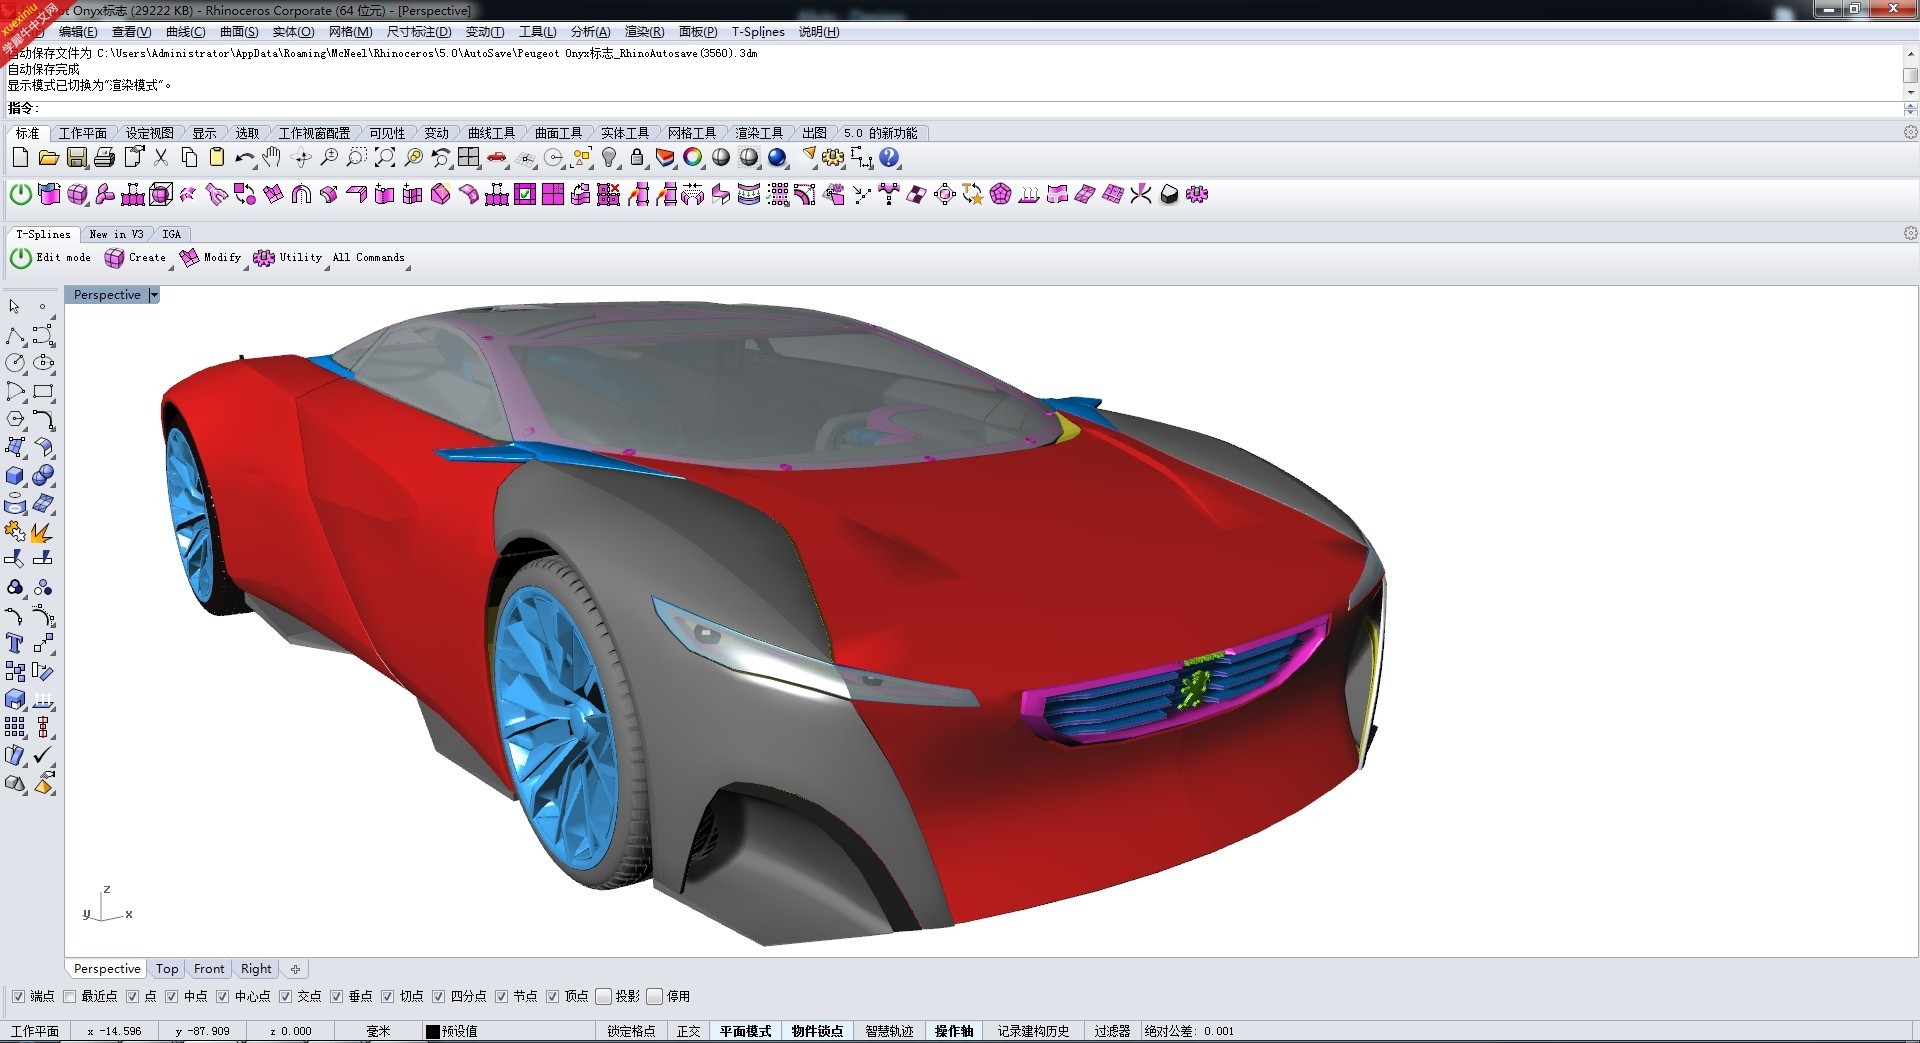Click the New file icon
This screenshot has width=1920, height=1043.
tap(20, 158)
